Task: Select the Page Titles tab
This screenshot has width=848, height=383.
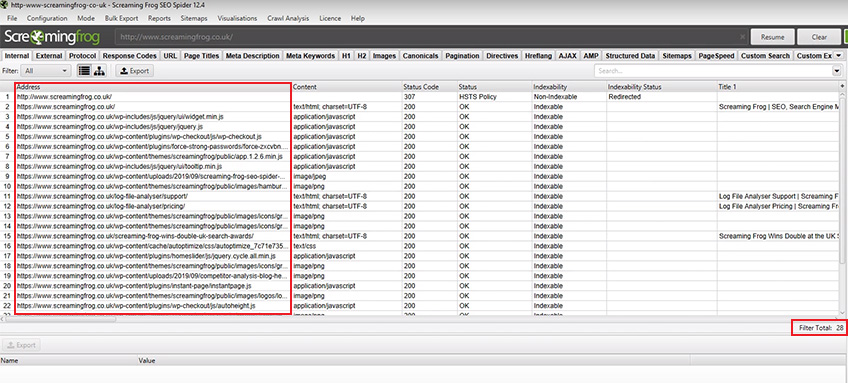Action: [x=201, y=56]
